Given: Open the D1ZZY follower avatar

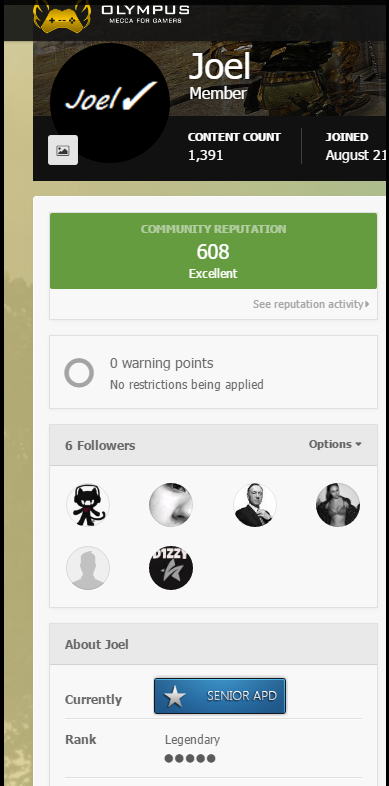Looking at the screenshot, I should click(x=171, y=568).
